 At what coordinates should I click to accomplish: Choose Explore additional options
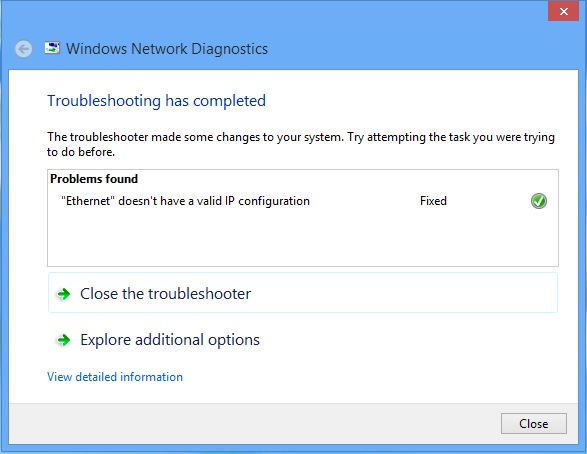[x=303, y=339]
